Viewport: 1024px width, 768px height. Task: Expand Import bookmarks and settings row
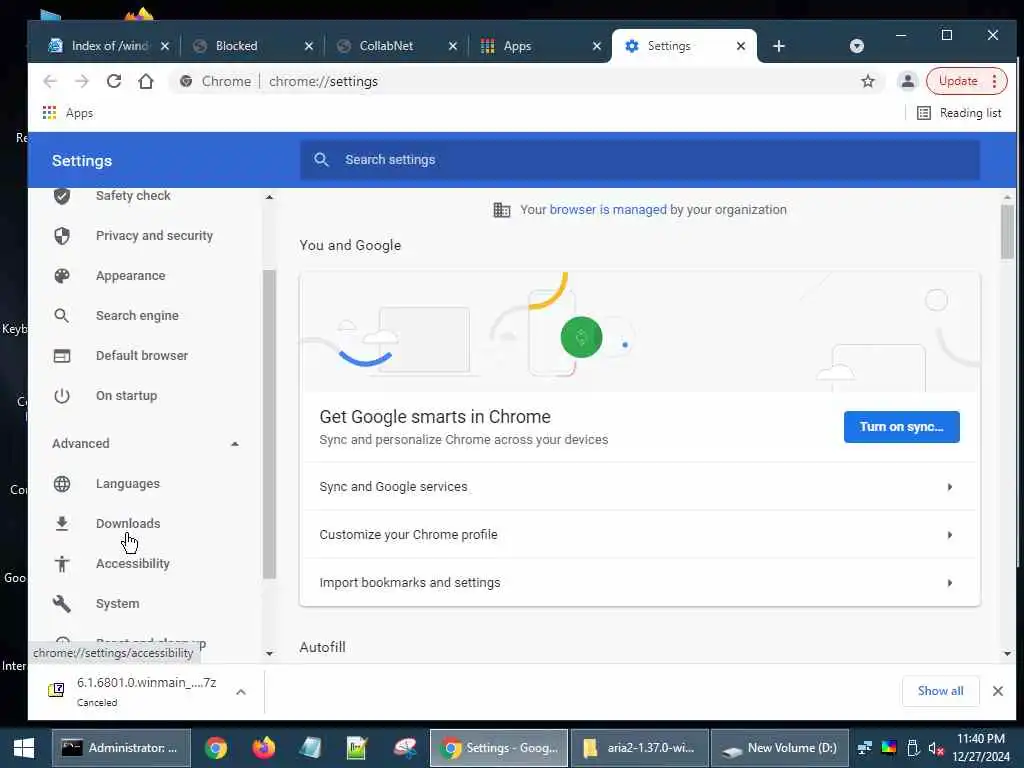tap(640, 583)
